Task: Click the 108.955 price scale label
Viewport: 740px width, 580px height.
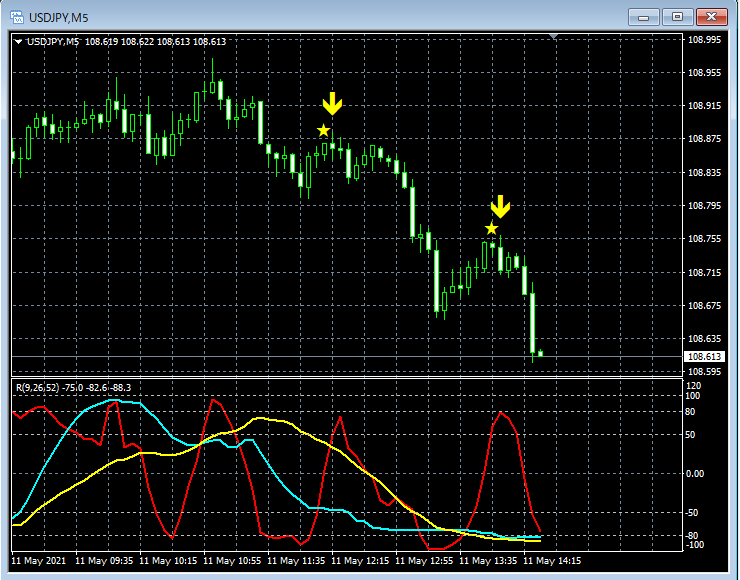Action: coord(704,73)
